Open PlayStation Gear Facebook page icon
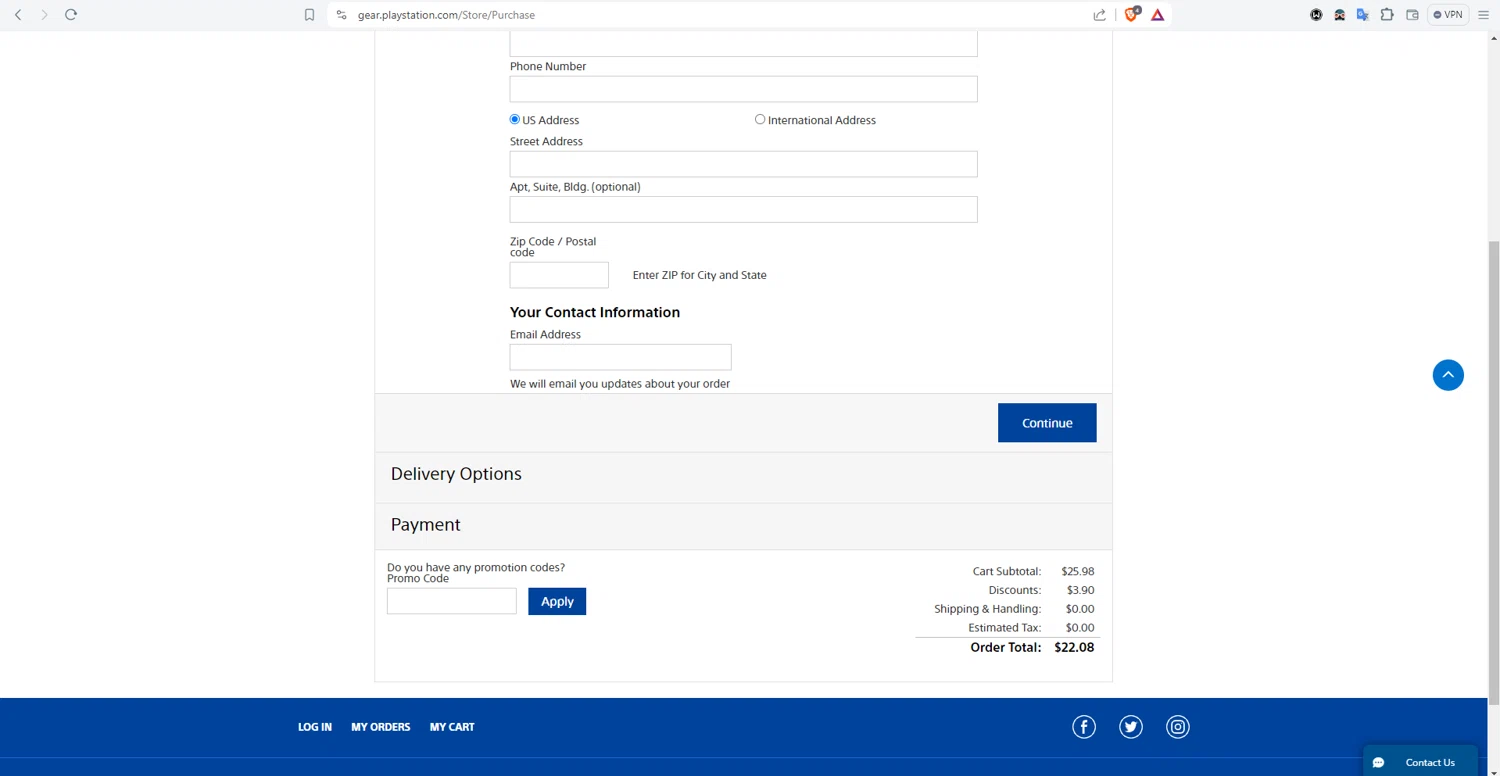Screen dimensions: 1500x776 pyautogui.click(x=1084, y=727)
